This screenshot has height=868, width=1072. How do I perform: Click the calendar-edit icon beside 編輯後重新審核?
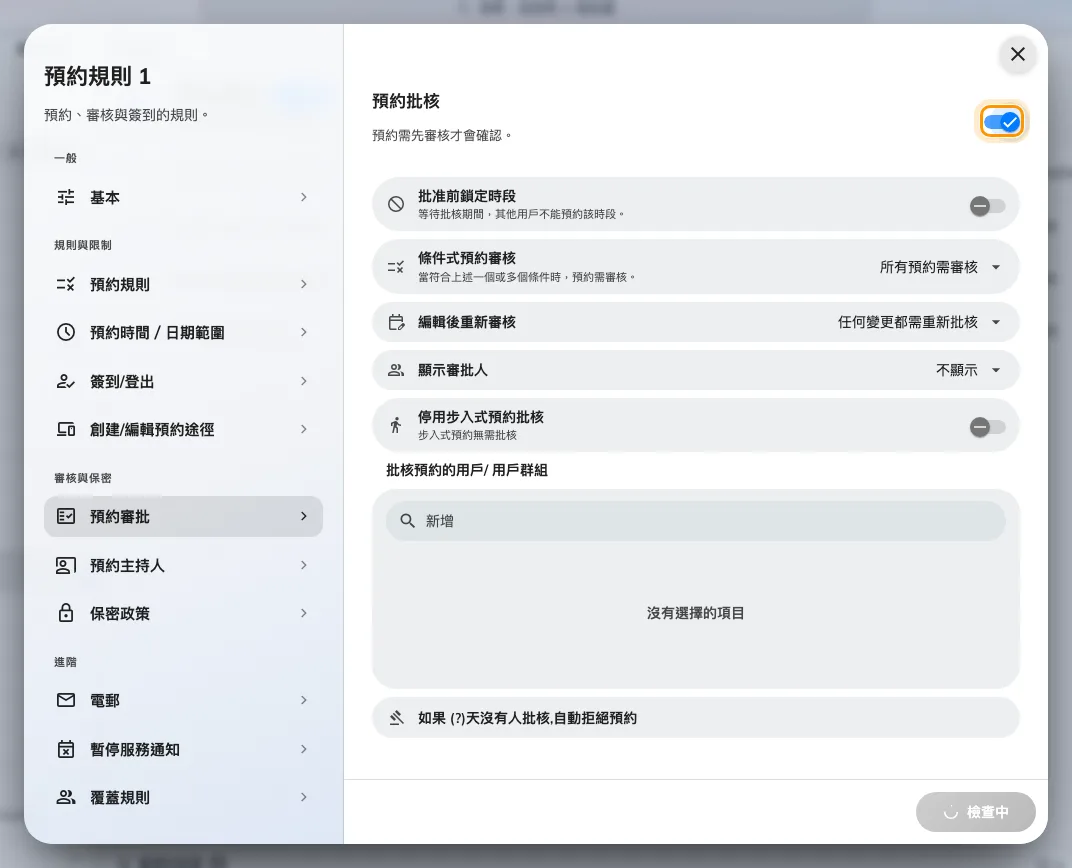coord(396,322)
